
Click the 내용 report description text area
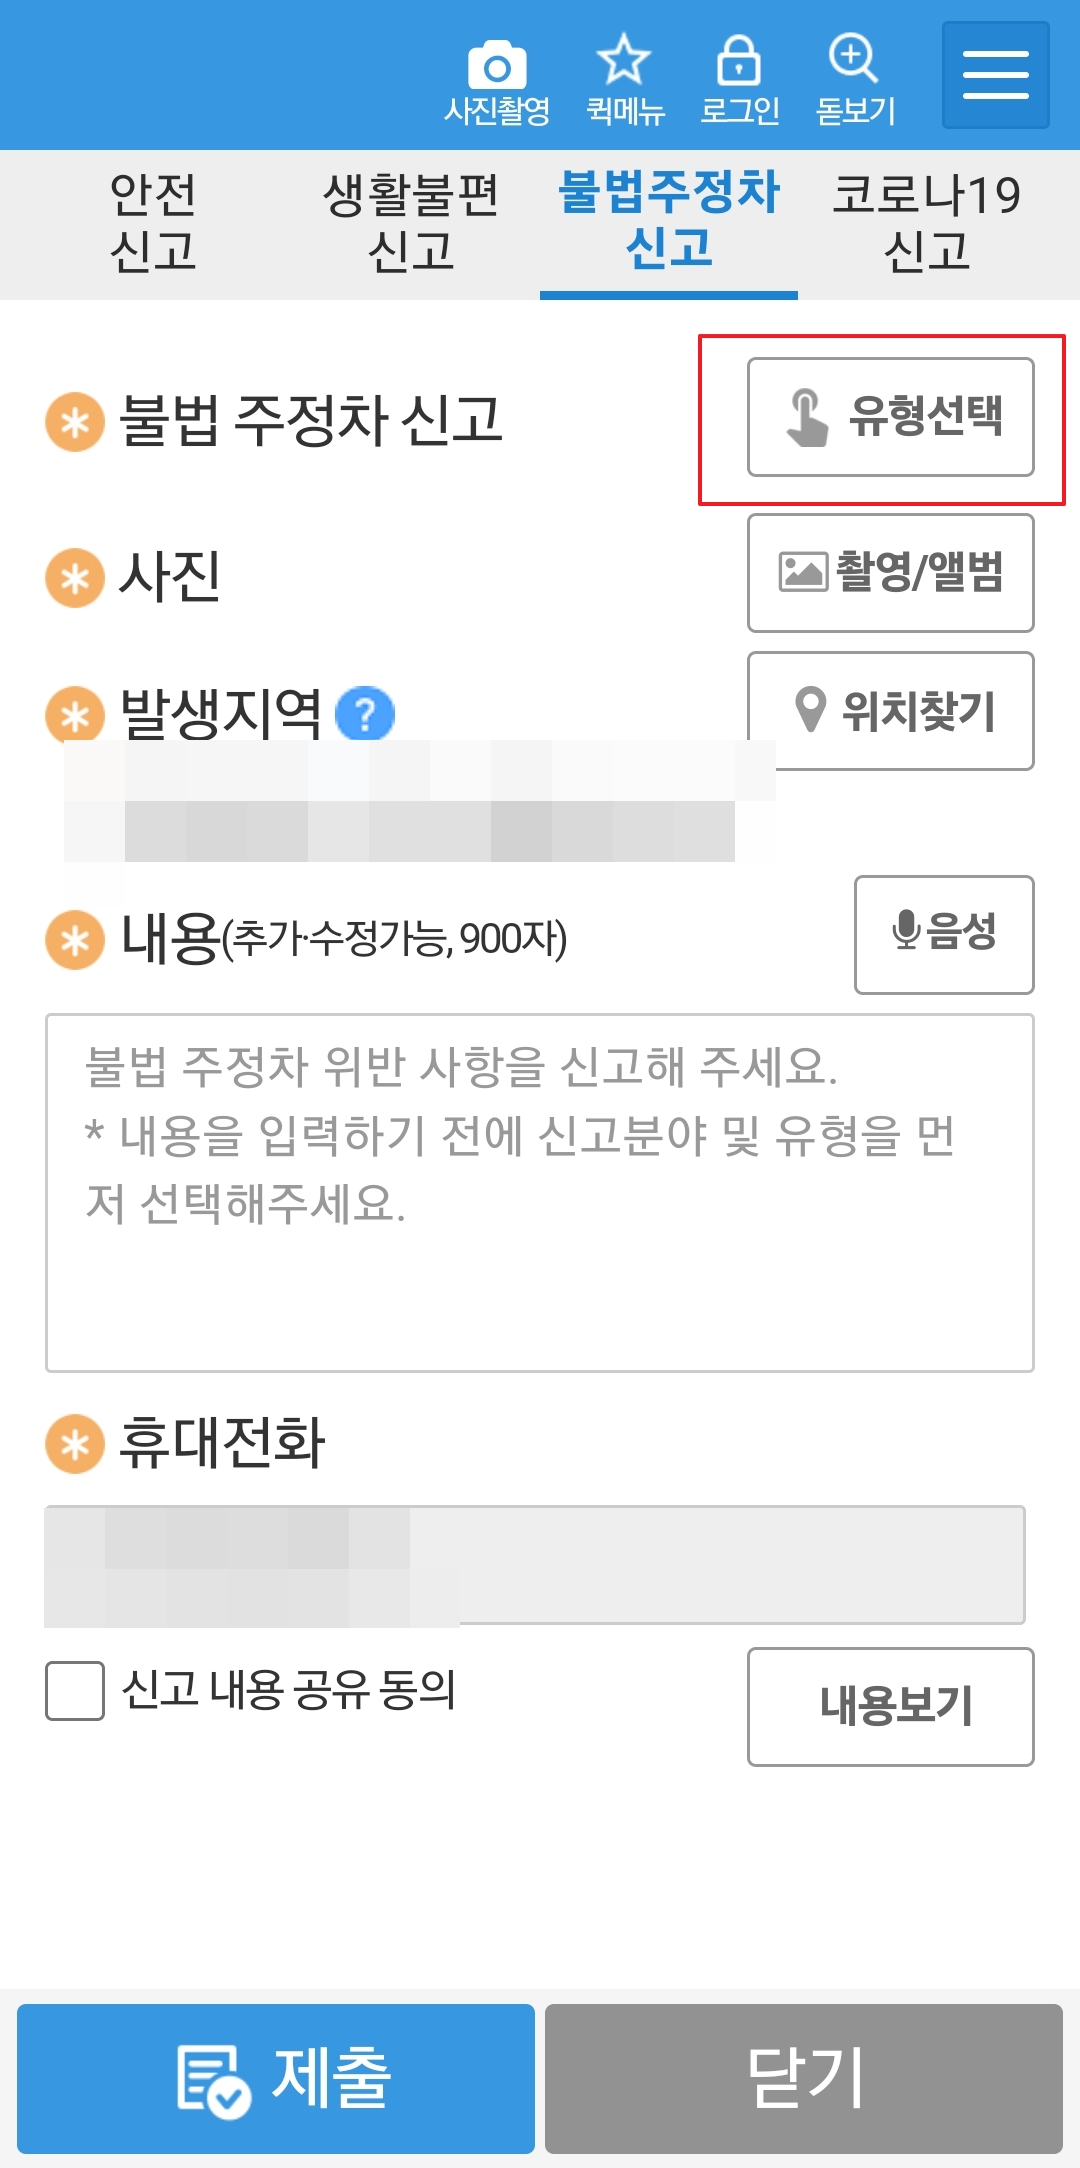(540, 1190)
